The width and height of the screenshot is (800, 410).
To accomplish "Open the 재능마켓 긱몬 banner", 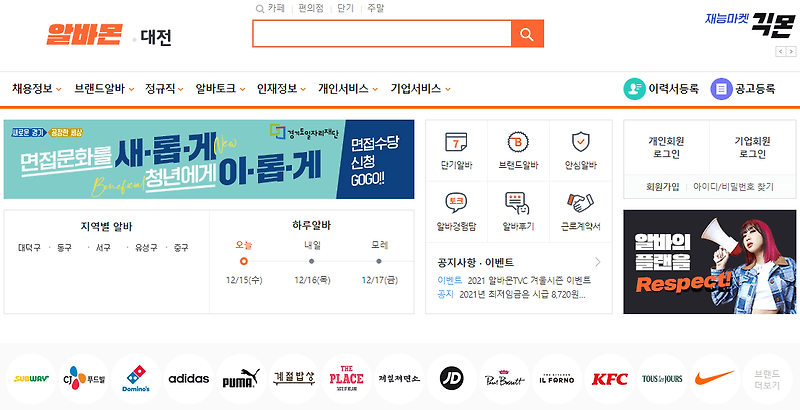I will (x=750, y=24).
